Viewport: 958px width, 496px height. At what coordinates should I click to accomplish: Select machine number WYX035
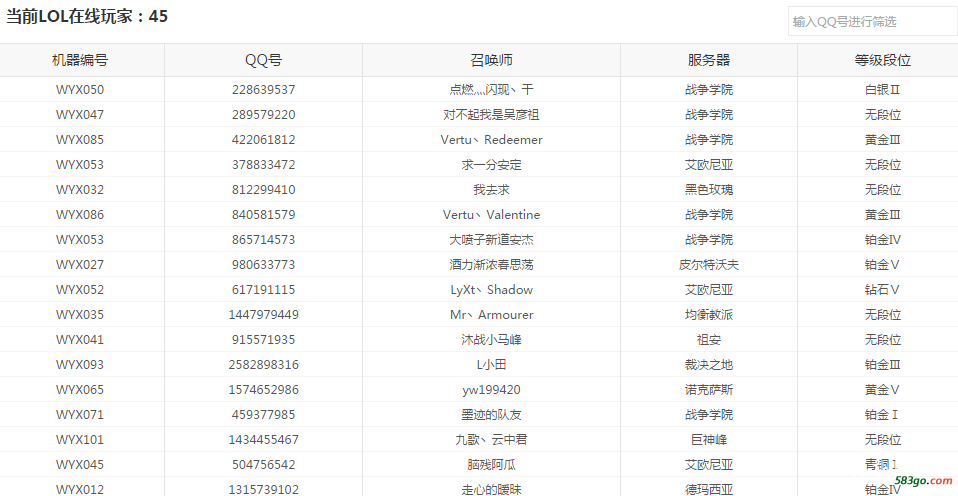coord(80,315)
